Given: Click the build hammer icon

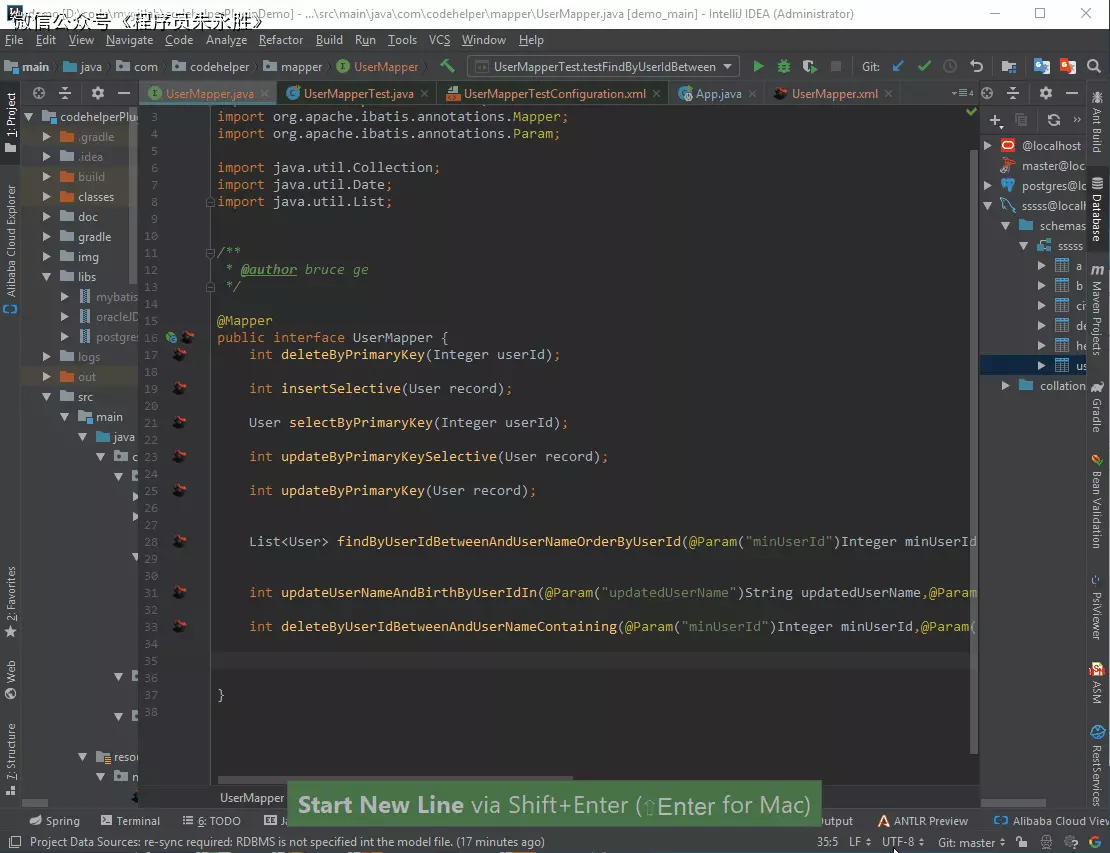Looking at the screenshot, I should pos(447,67).
